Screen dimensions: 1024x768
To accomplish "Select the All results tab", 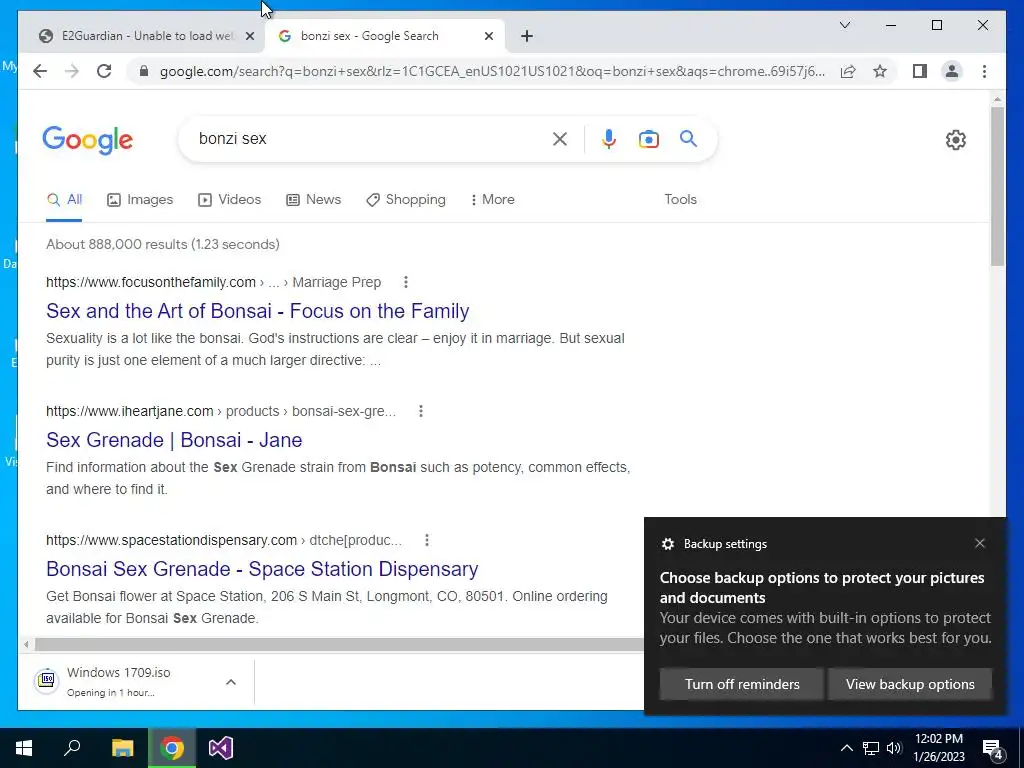I will coord(64,200).
